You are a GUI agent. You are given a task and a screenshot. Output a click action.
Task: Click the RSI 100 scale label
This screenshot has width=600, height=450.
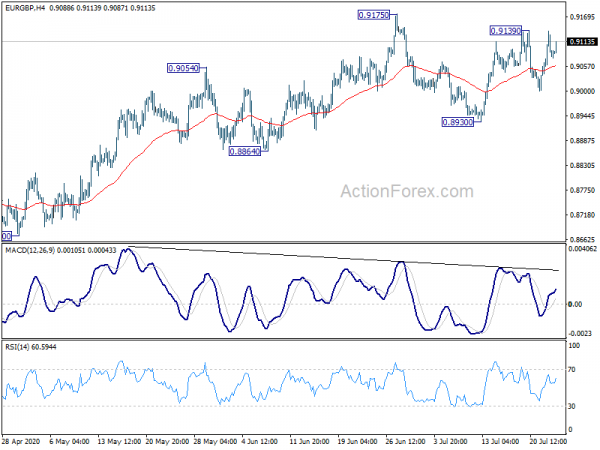point(574,346)
